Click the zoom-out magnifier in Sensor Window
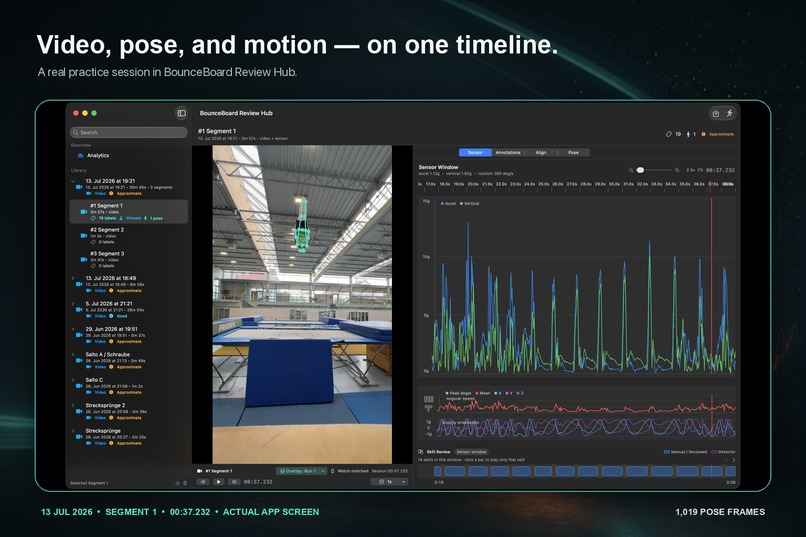 pyautogui.click(x=631, y=170)
